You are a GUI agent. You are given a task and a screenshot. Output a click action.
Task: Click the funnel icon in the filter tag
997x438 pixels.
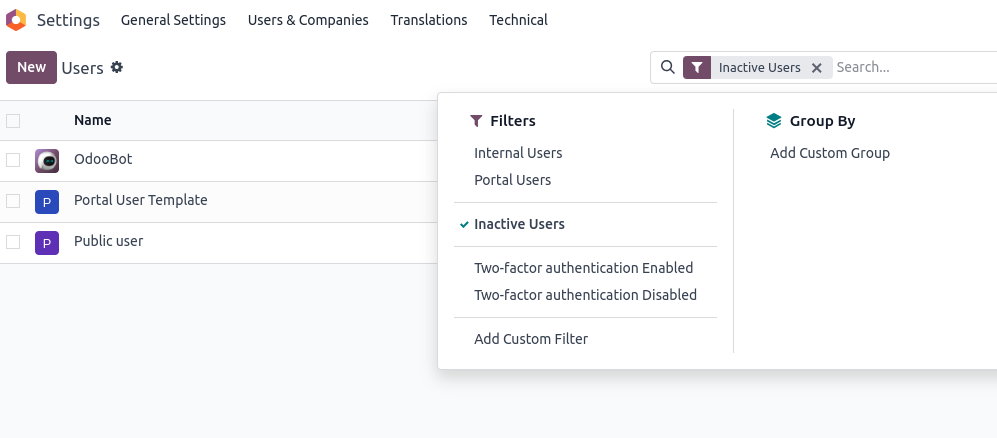click(x=697, y=67)
